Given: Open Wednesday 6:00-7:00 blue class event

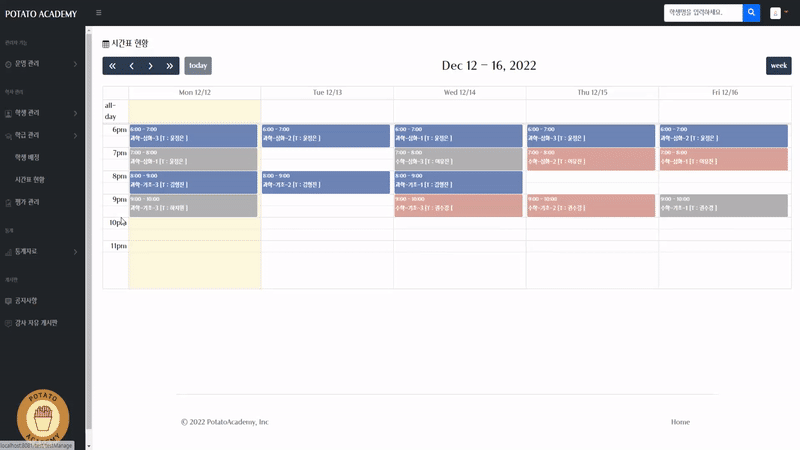Looking at the screenshot, I should click(459, 136).
